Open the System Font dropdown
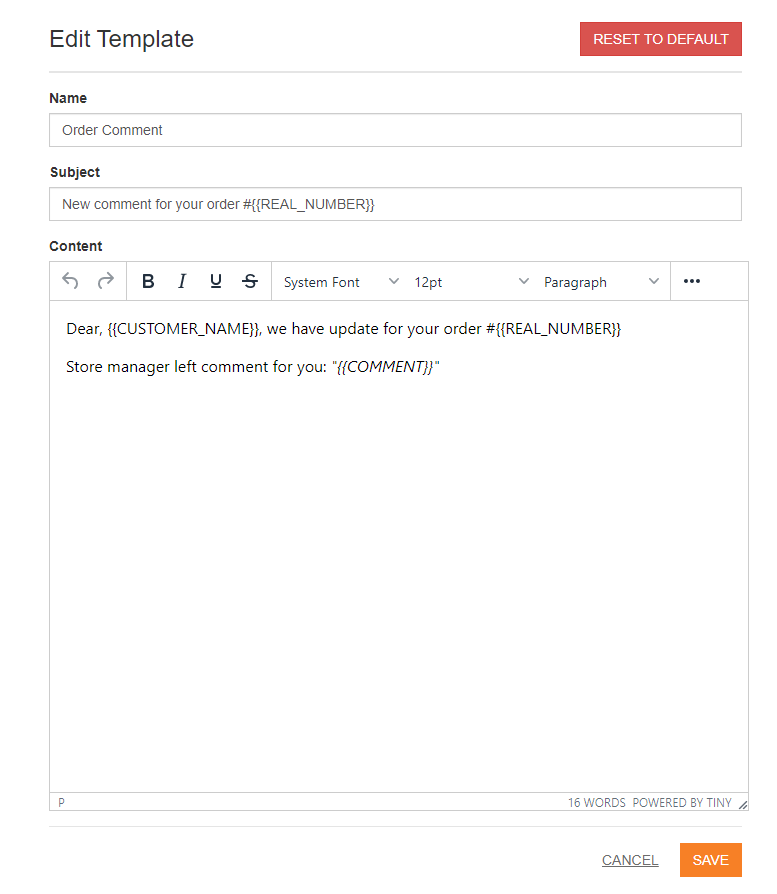The height and width of the screenshot is (894, 777). pos(341,282)
